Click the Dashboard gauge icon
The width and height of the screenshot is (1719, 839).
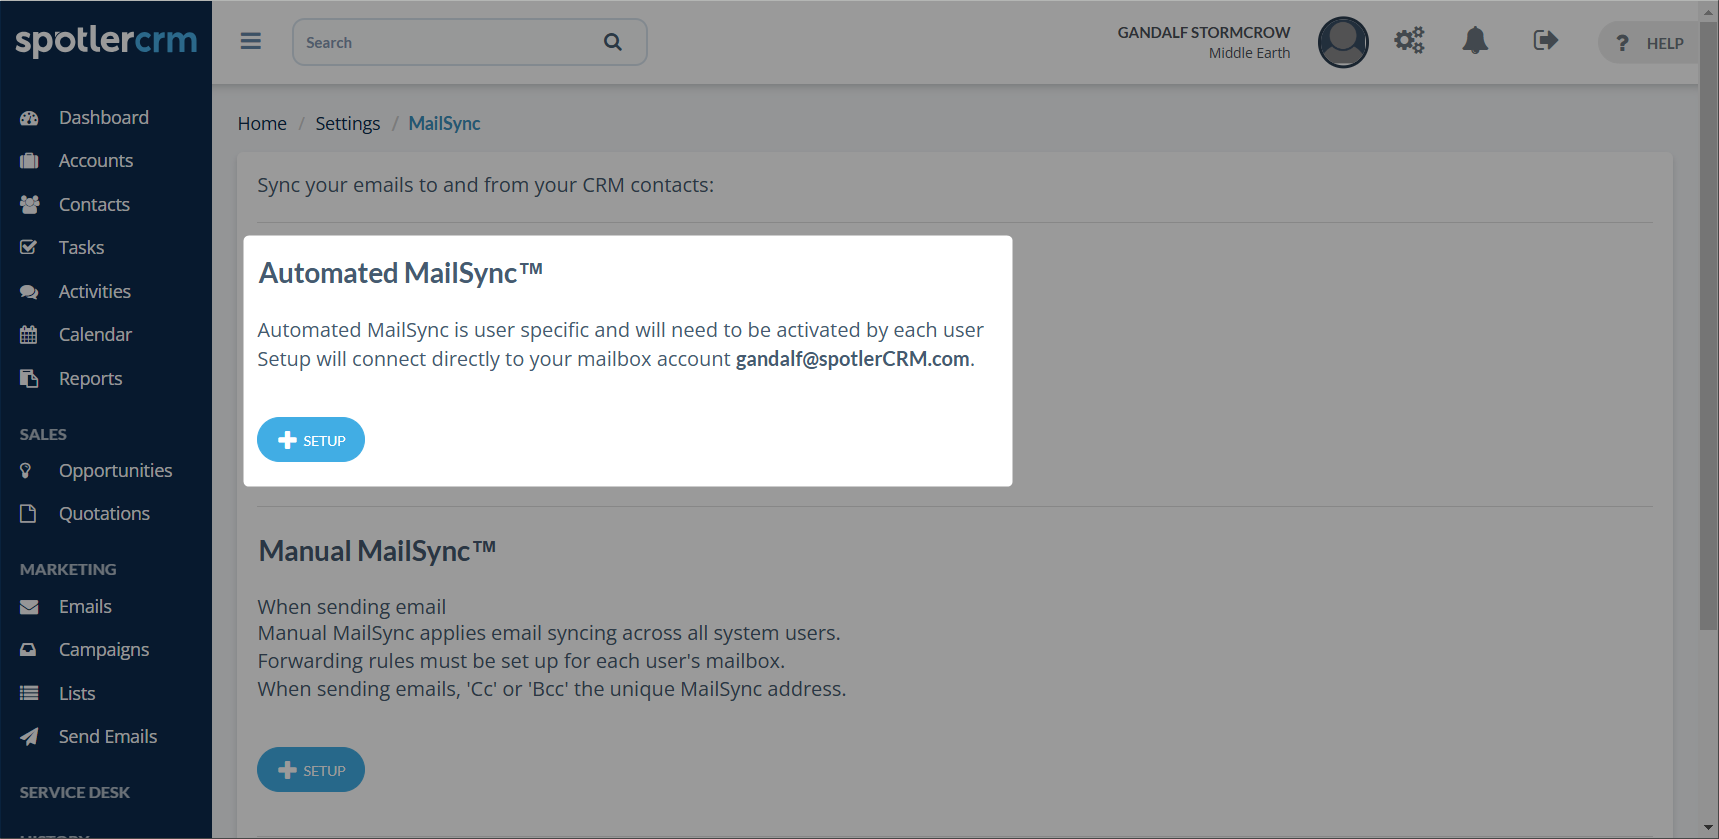(x=29, y=118)
